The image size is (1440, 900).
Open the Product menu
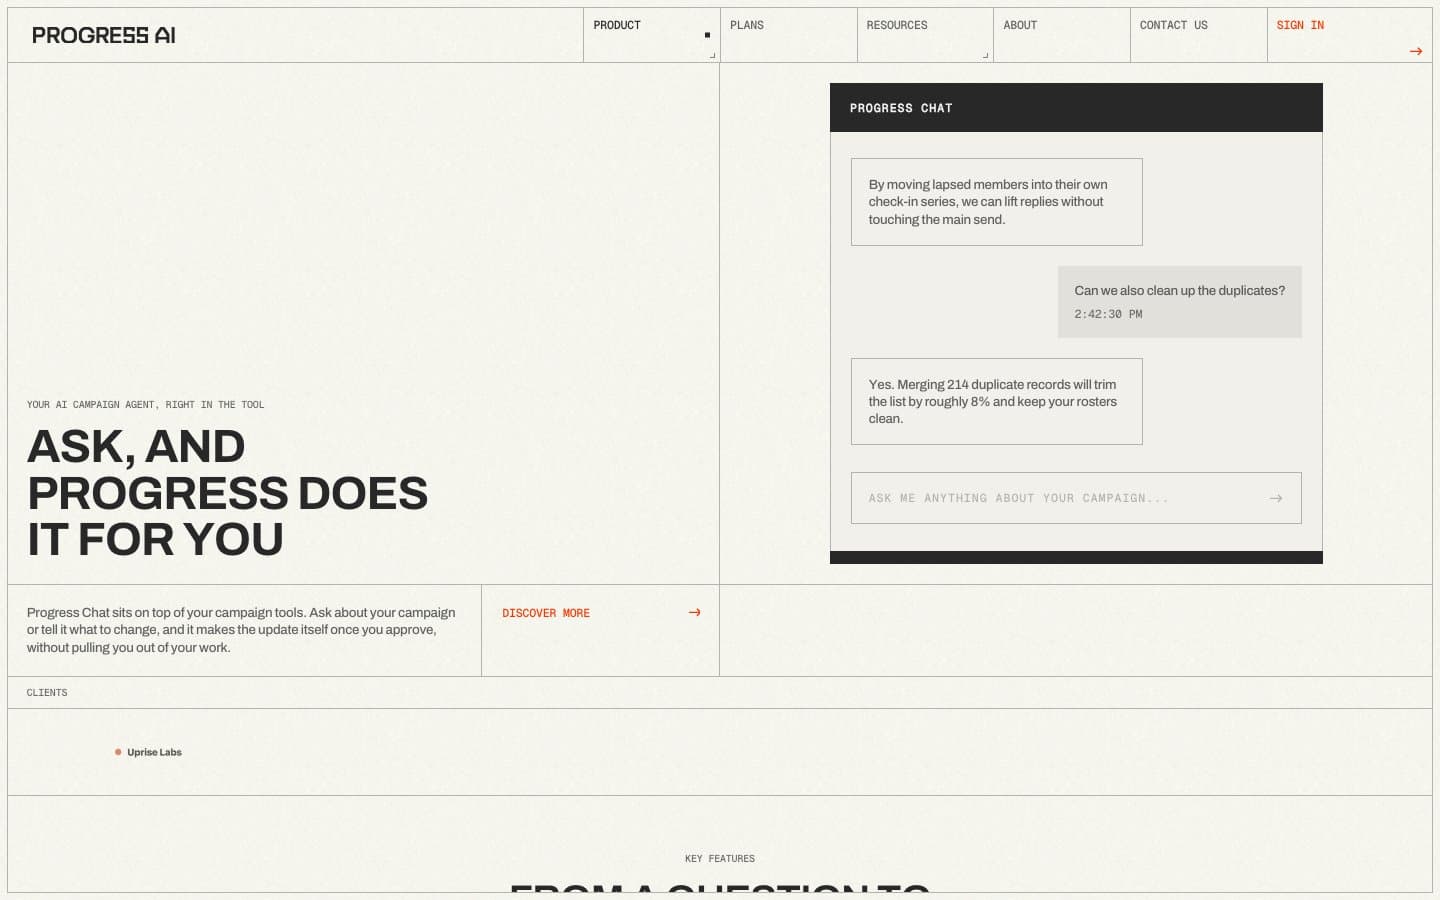(652, 35)
